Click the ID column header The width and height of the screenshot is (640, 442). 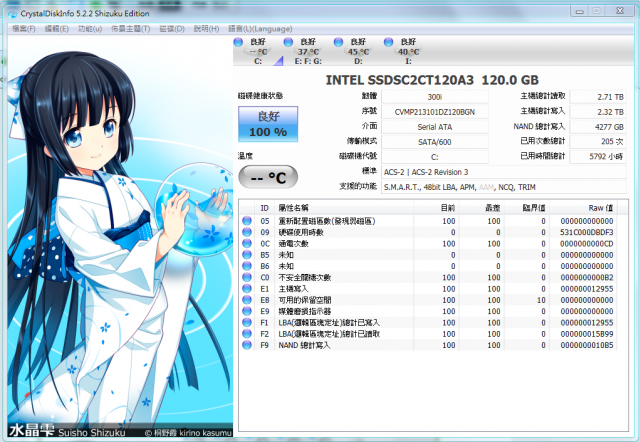[264, 208]
